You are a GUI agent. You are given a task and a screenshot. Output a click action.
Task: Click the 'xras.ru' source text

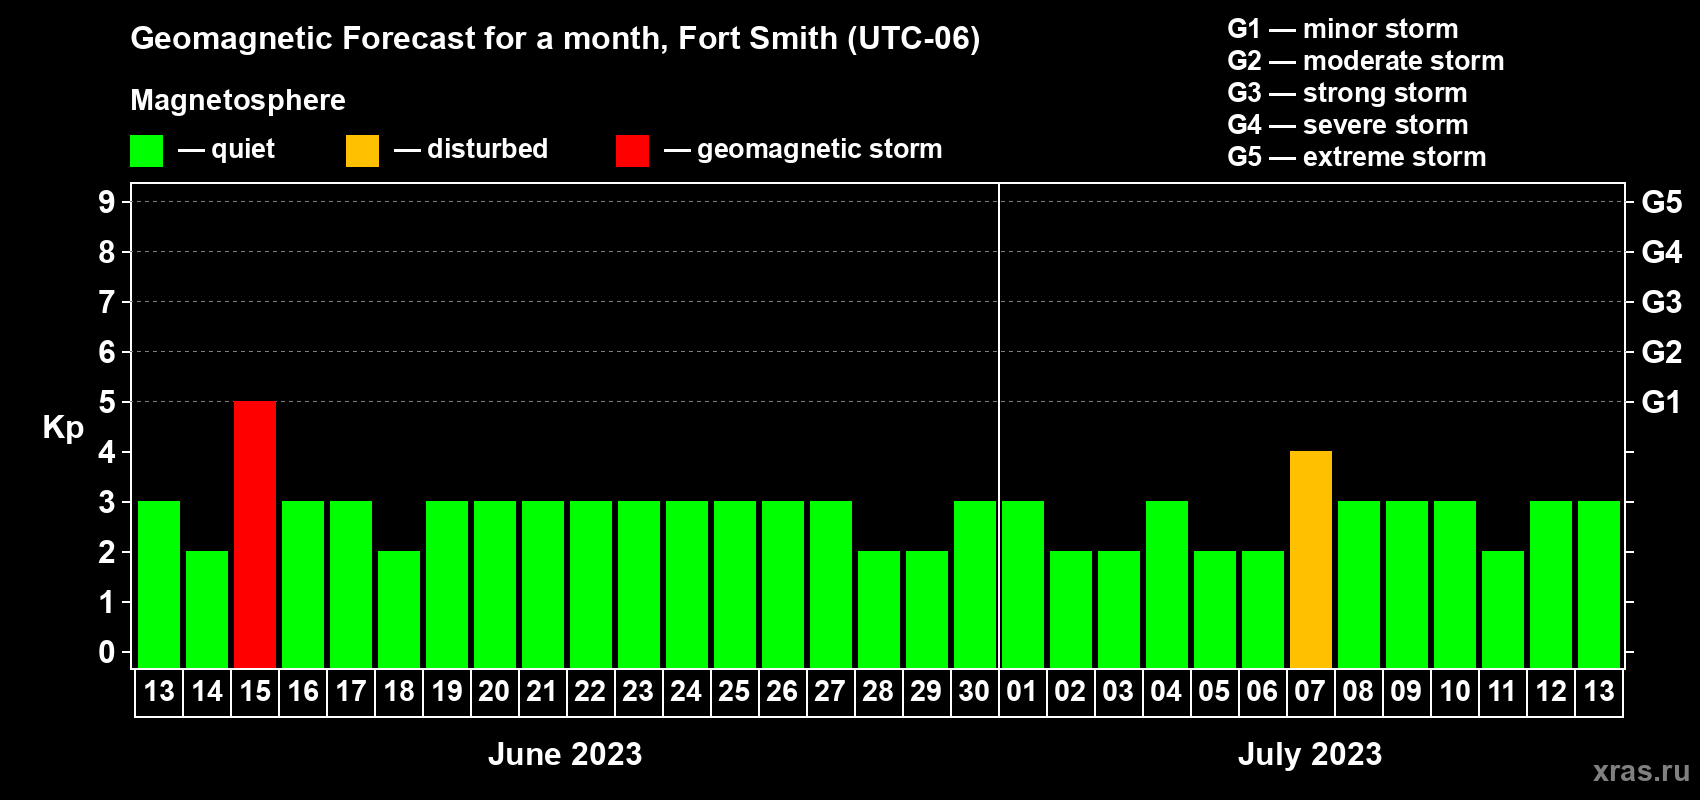[1641, 771]
